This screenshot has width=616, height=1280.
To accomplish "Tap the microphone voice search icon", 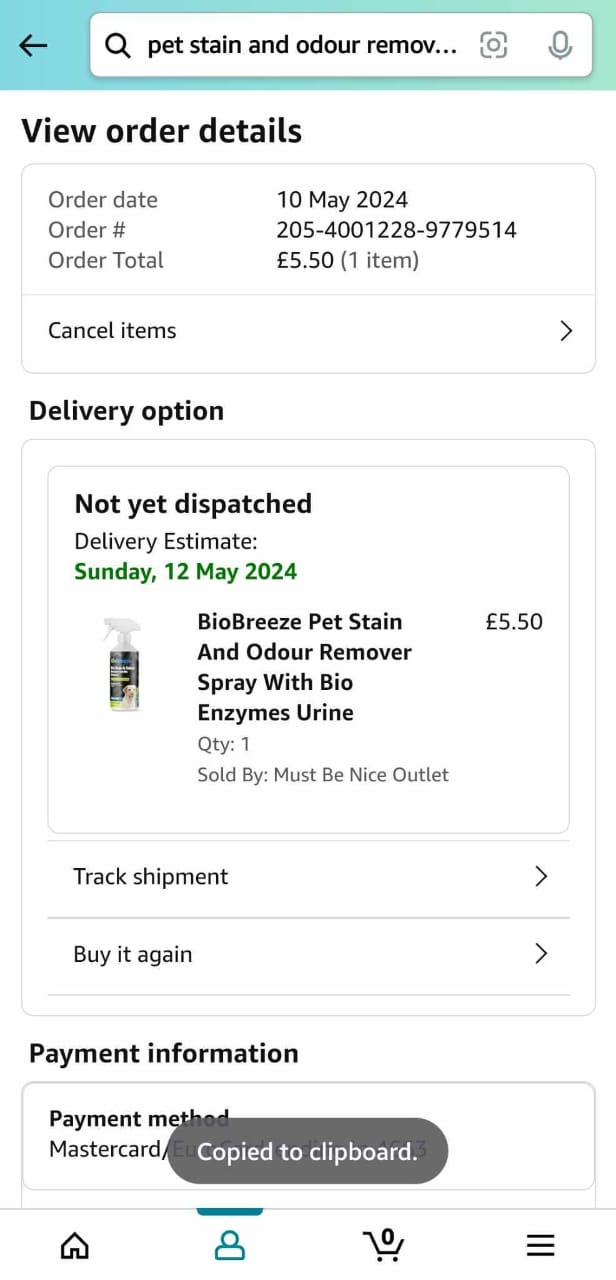I will coord(560,45).
